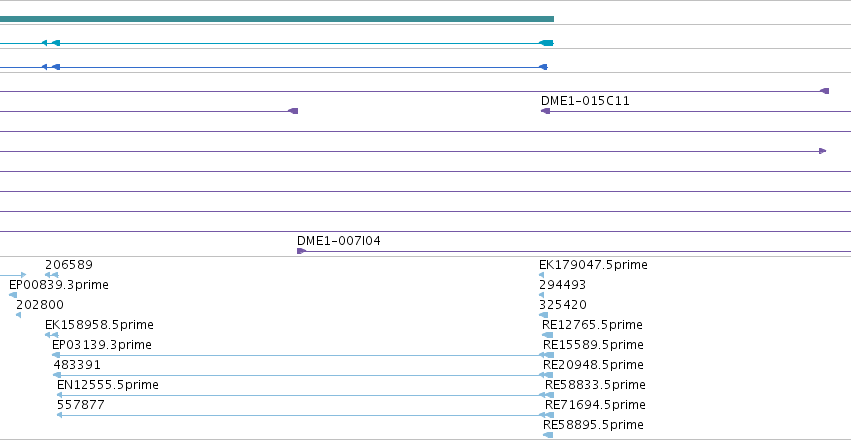Click the 294493 EST label
This screenshot has width=851, height=440.
click(563, 285)
